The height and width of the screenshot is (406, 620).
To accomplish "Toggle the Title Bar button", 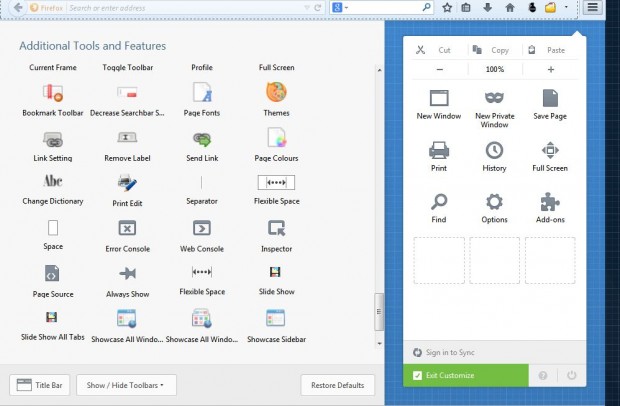I will point(38,385).
